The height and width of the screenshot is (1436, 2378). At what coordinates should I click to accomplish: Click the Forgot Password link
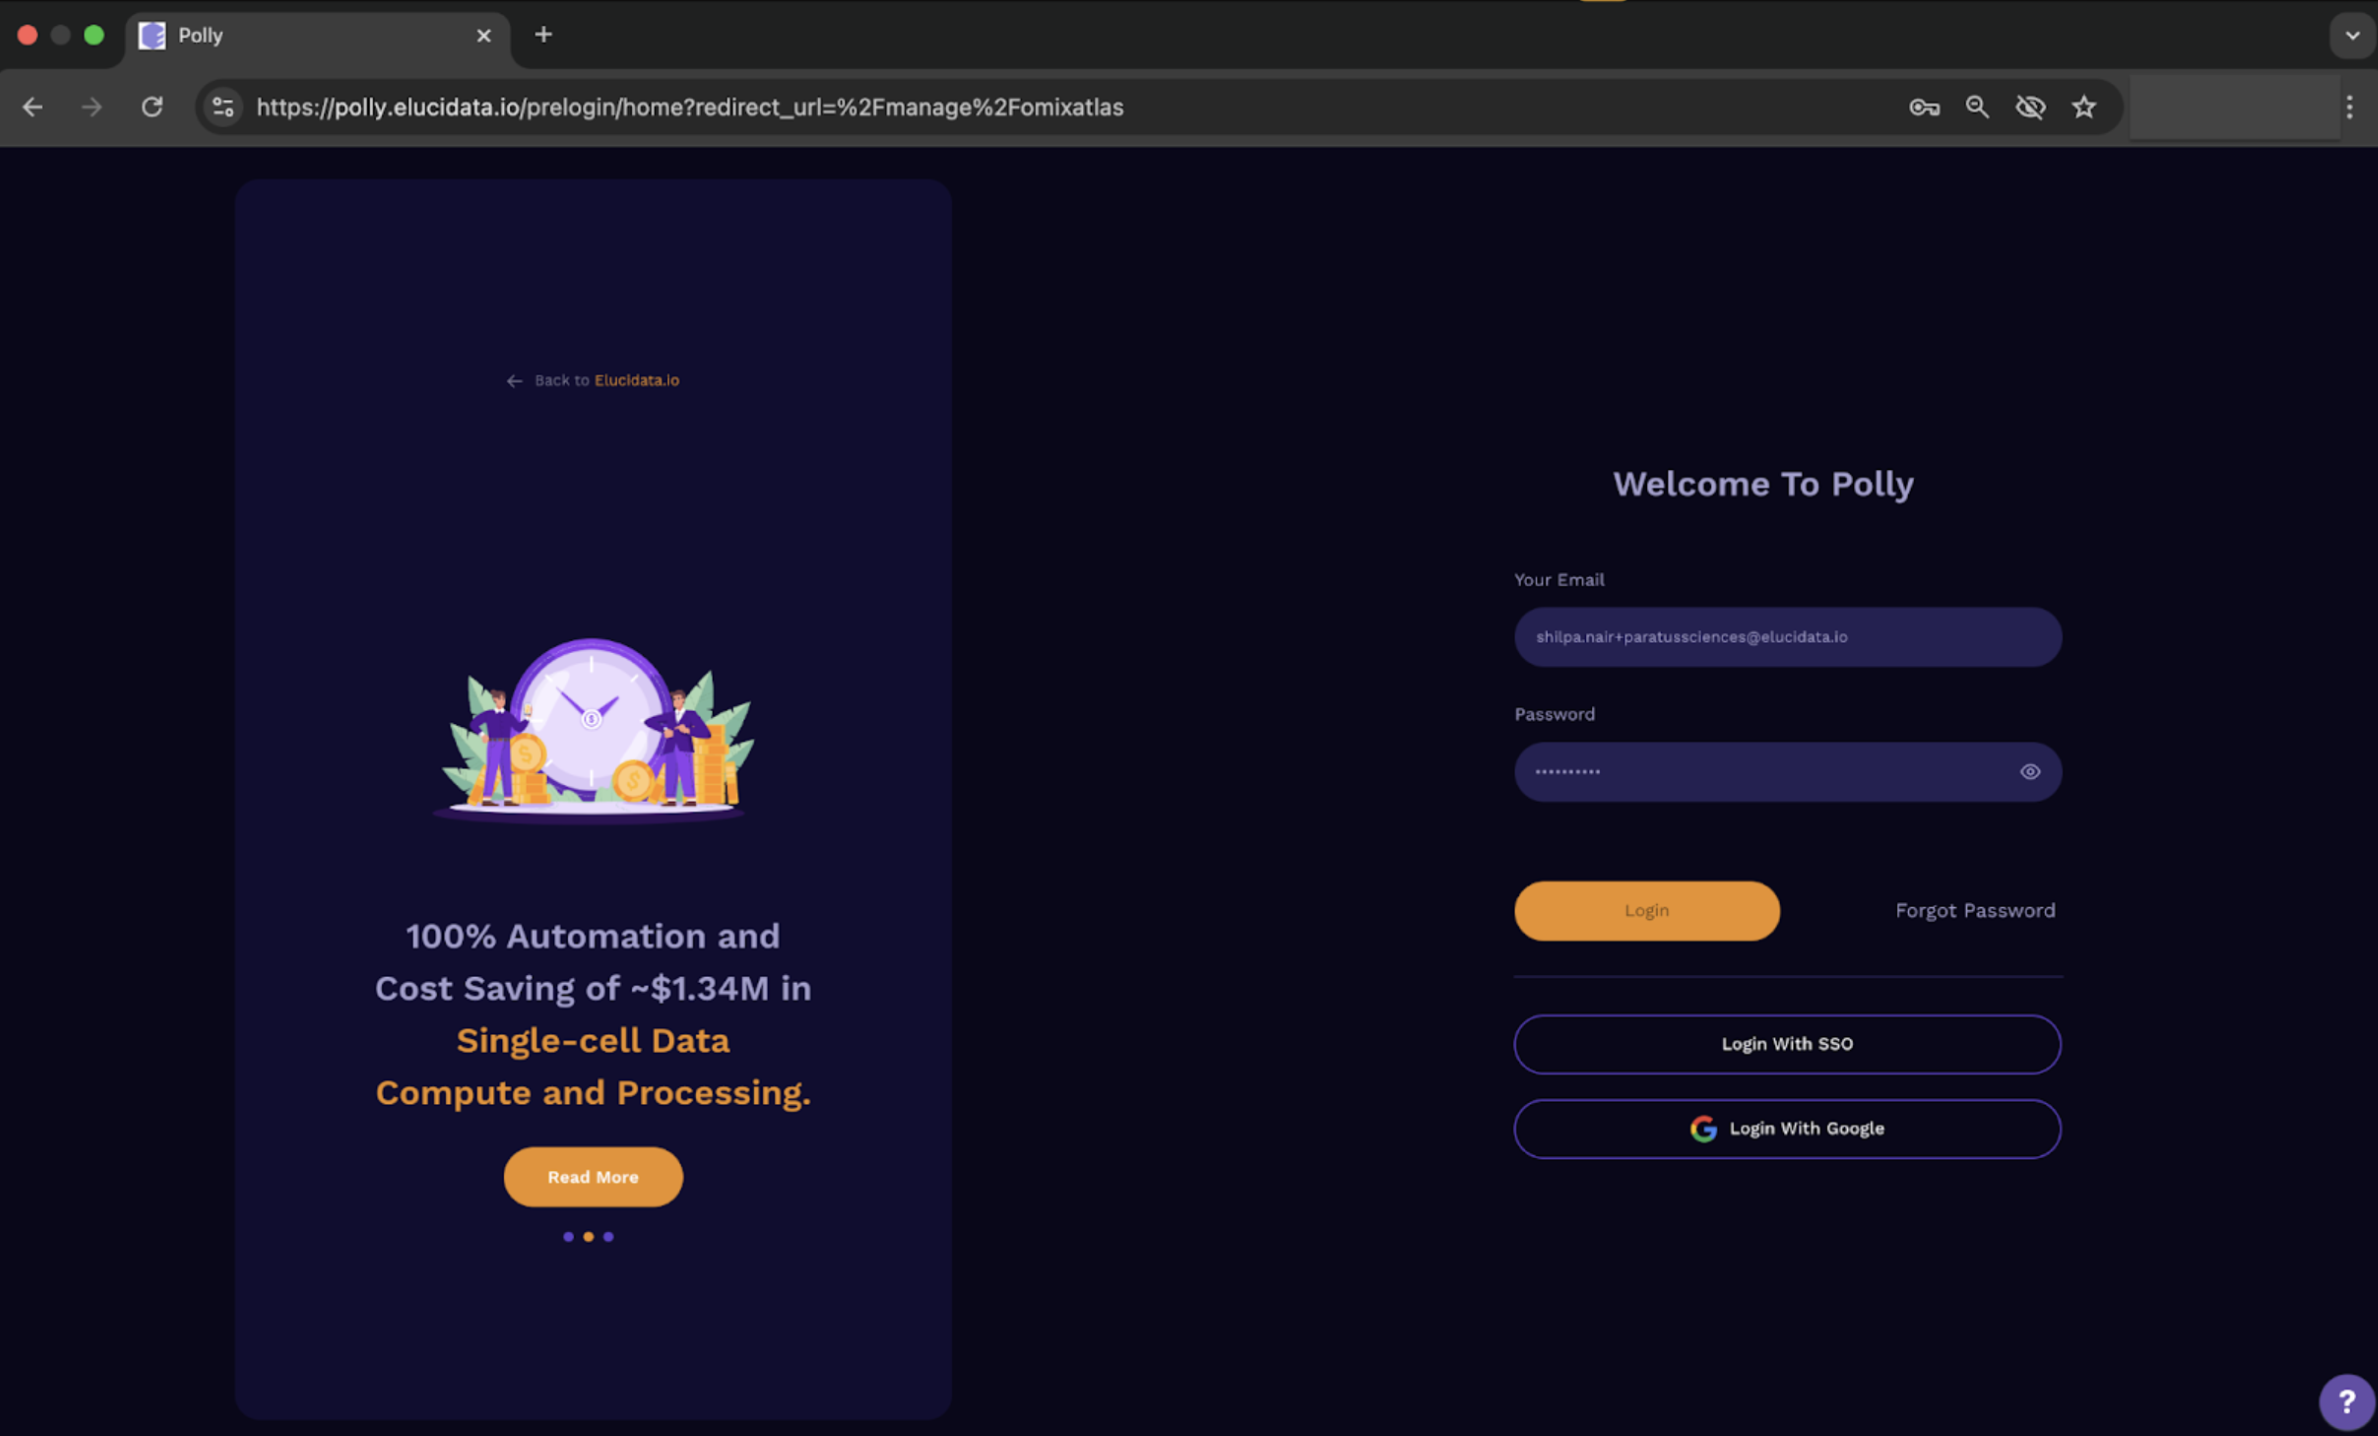pos(1975,910)
